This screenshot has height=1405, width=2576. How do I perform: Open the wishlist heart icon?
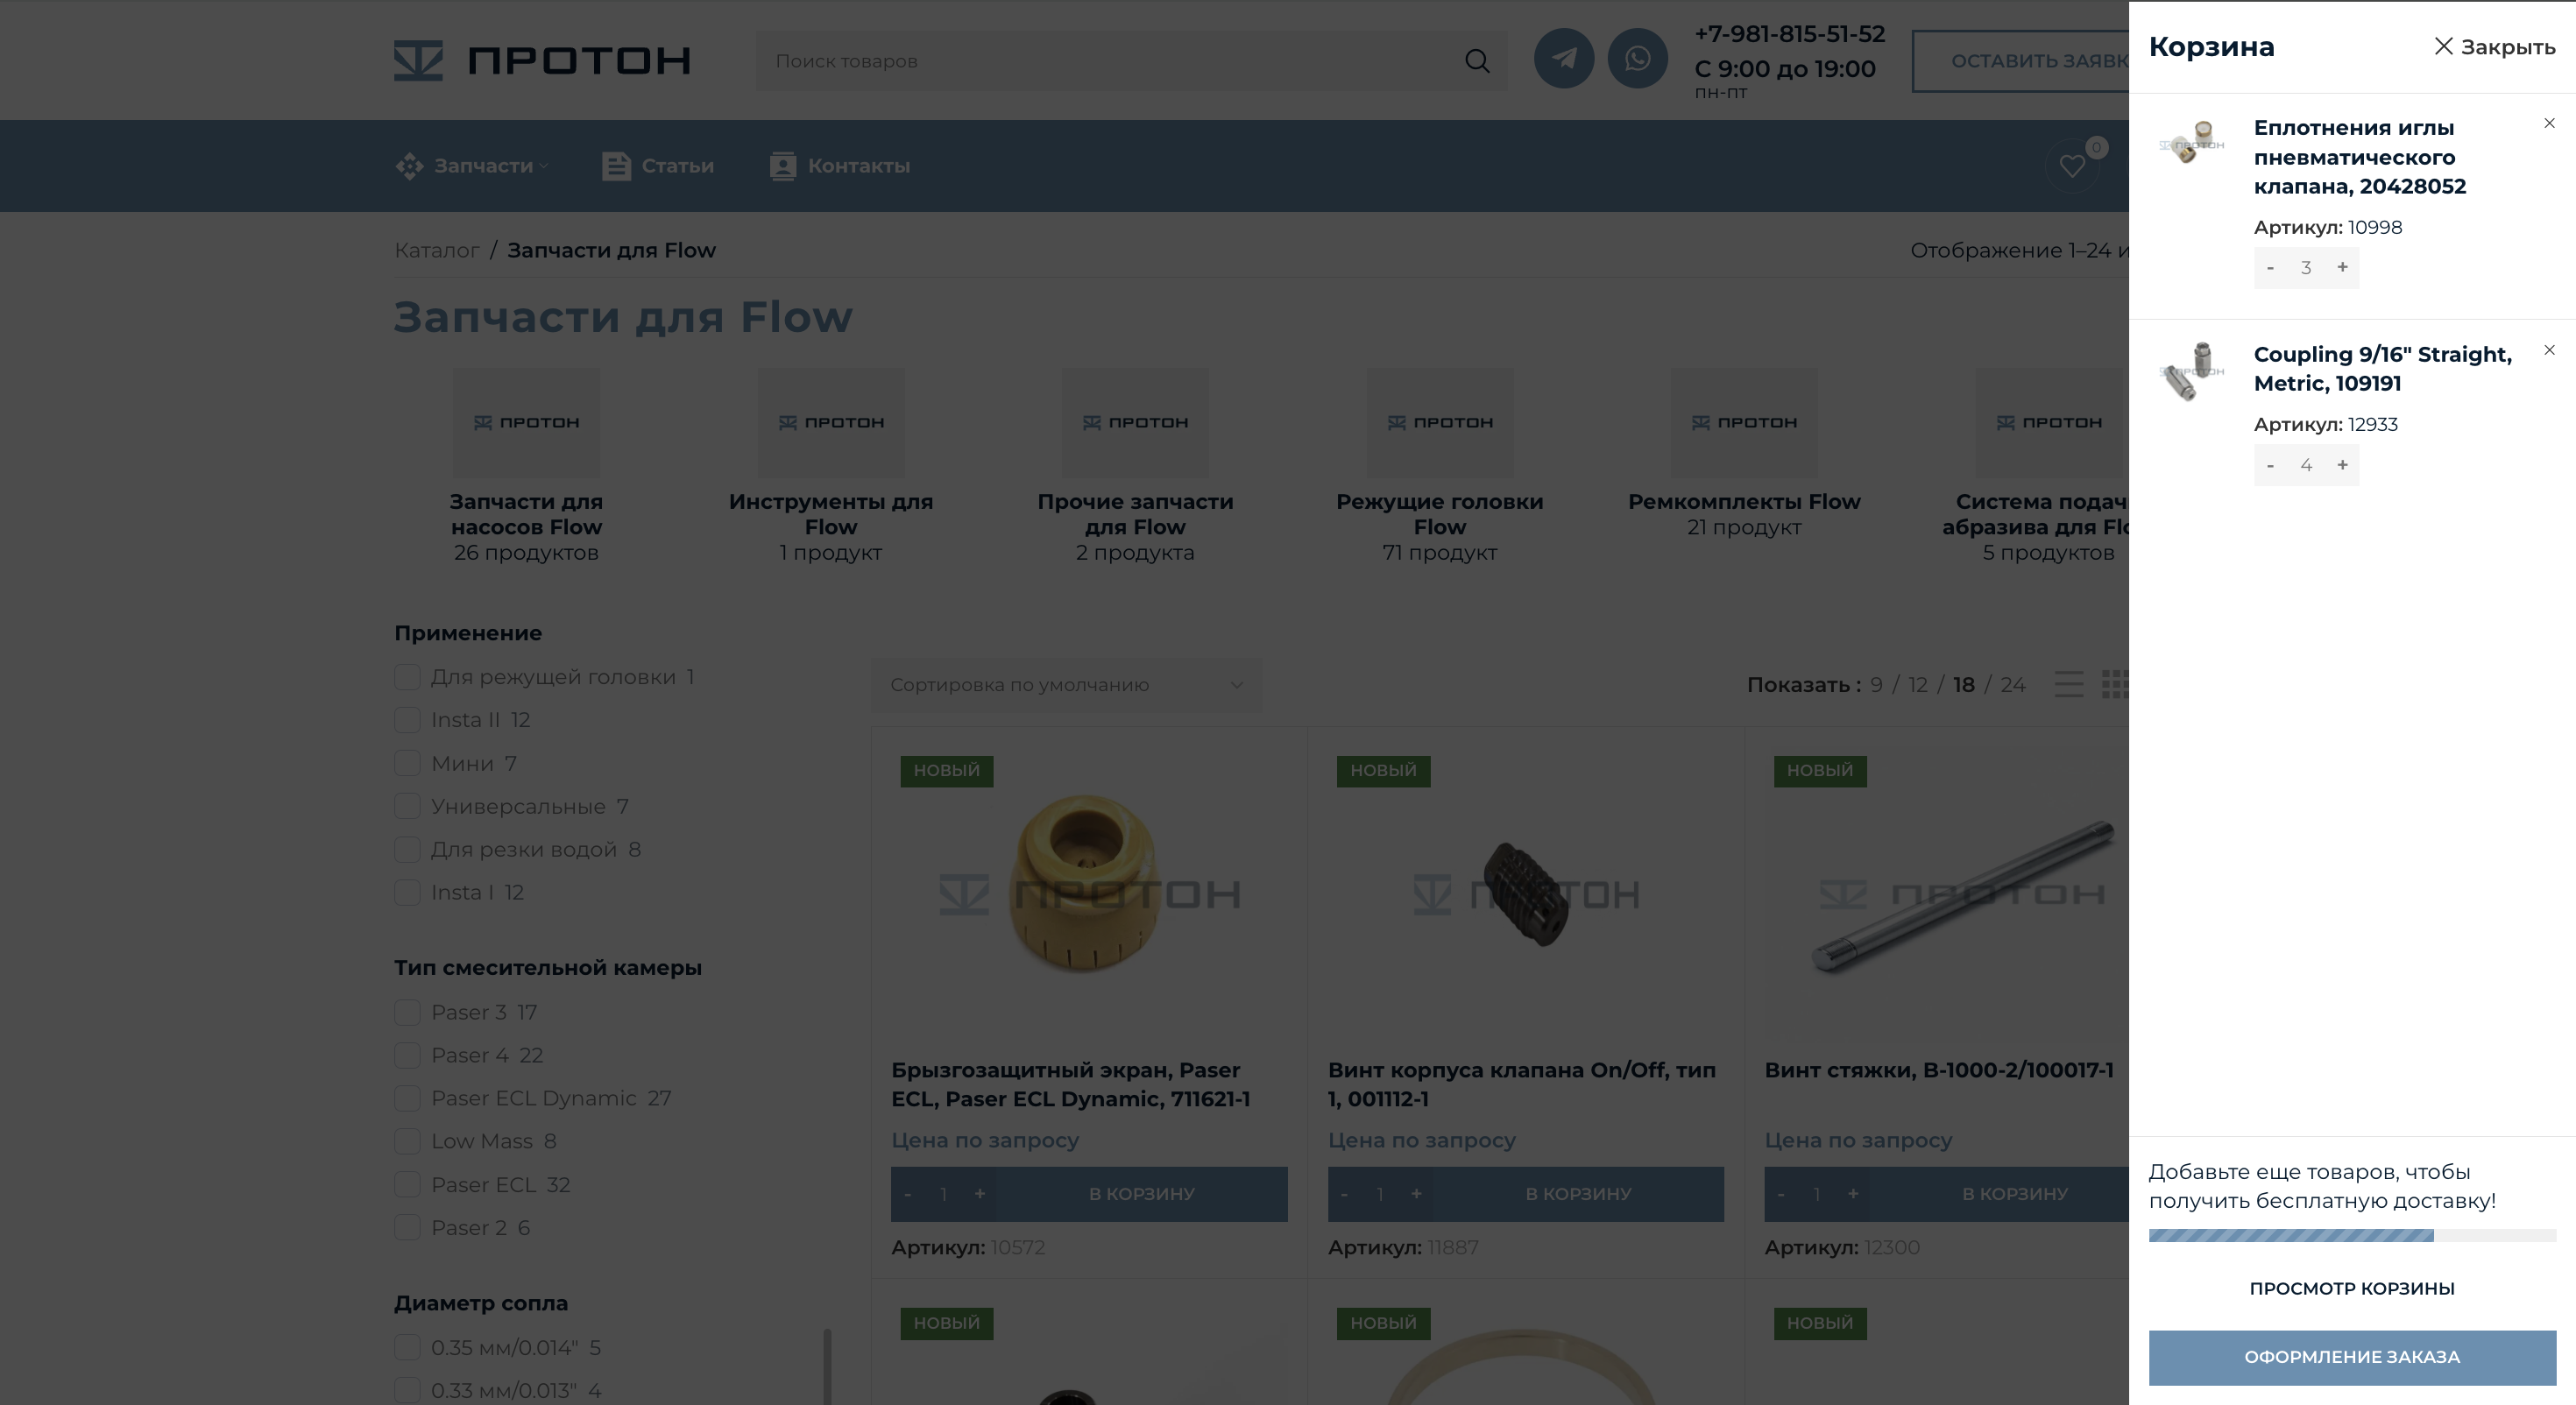(2072, 166)
